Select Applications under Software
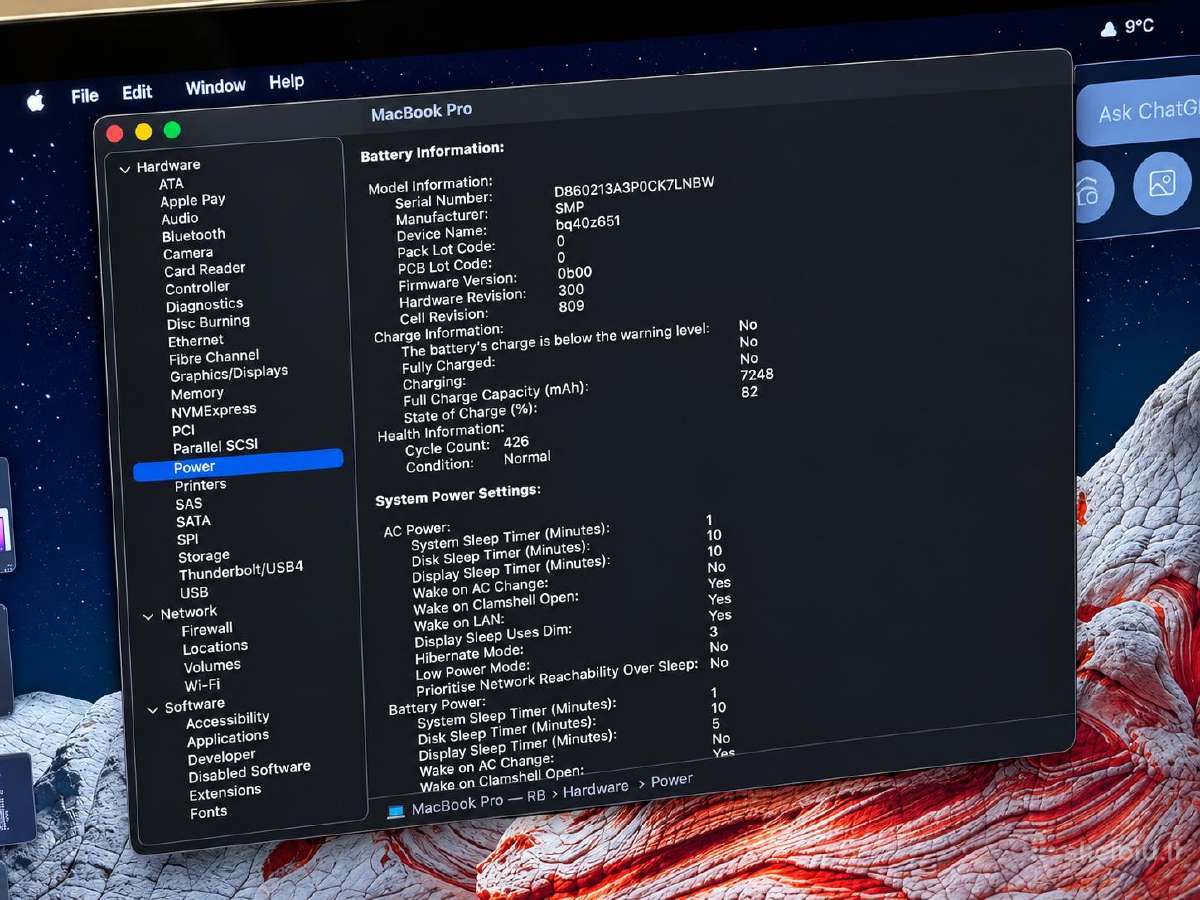1200x900 pixels. coord(227,738)
